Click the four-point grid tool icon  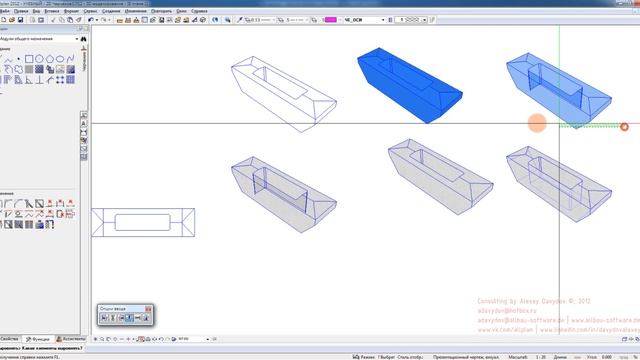coord(60,80)
